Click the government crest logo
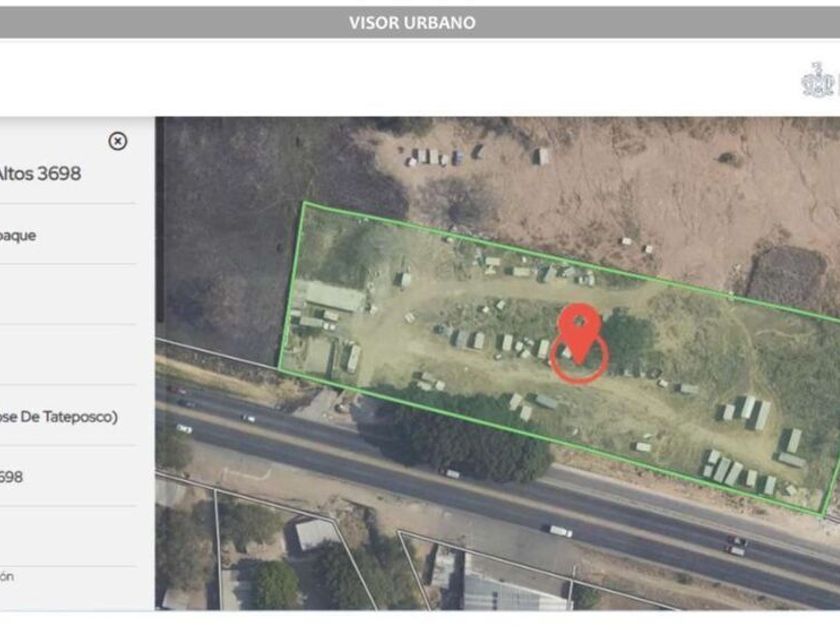840x630 pixels. [x=820, y=80]
